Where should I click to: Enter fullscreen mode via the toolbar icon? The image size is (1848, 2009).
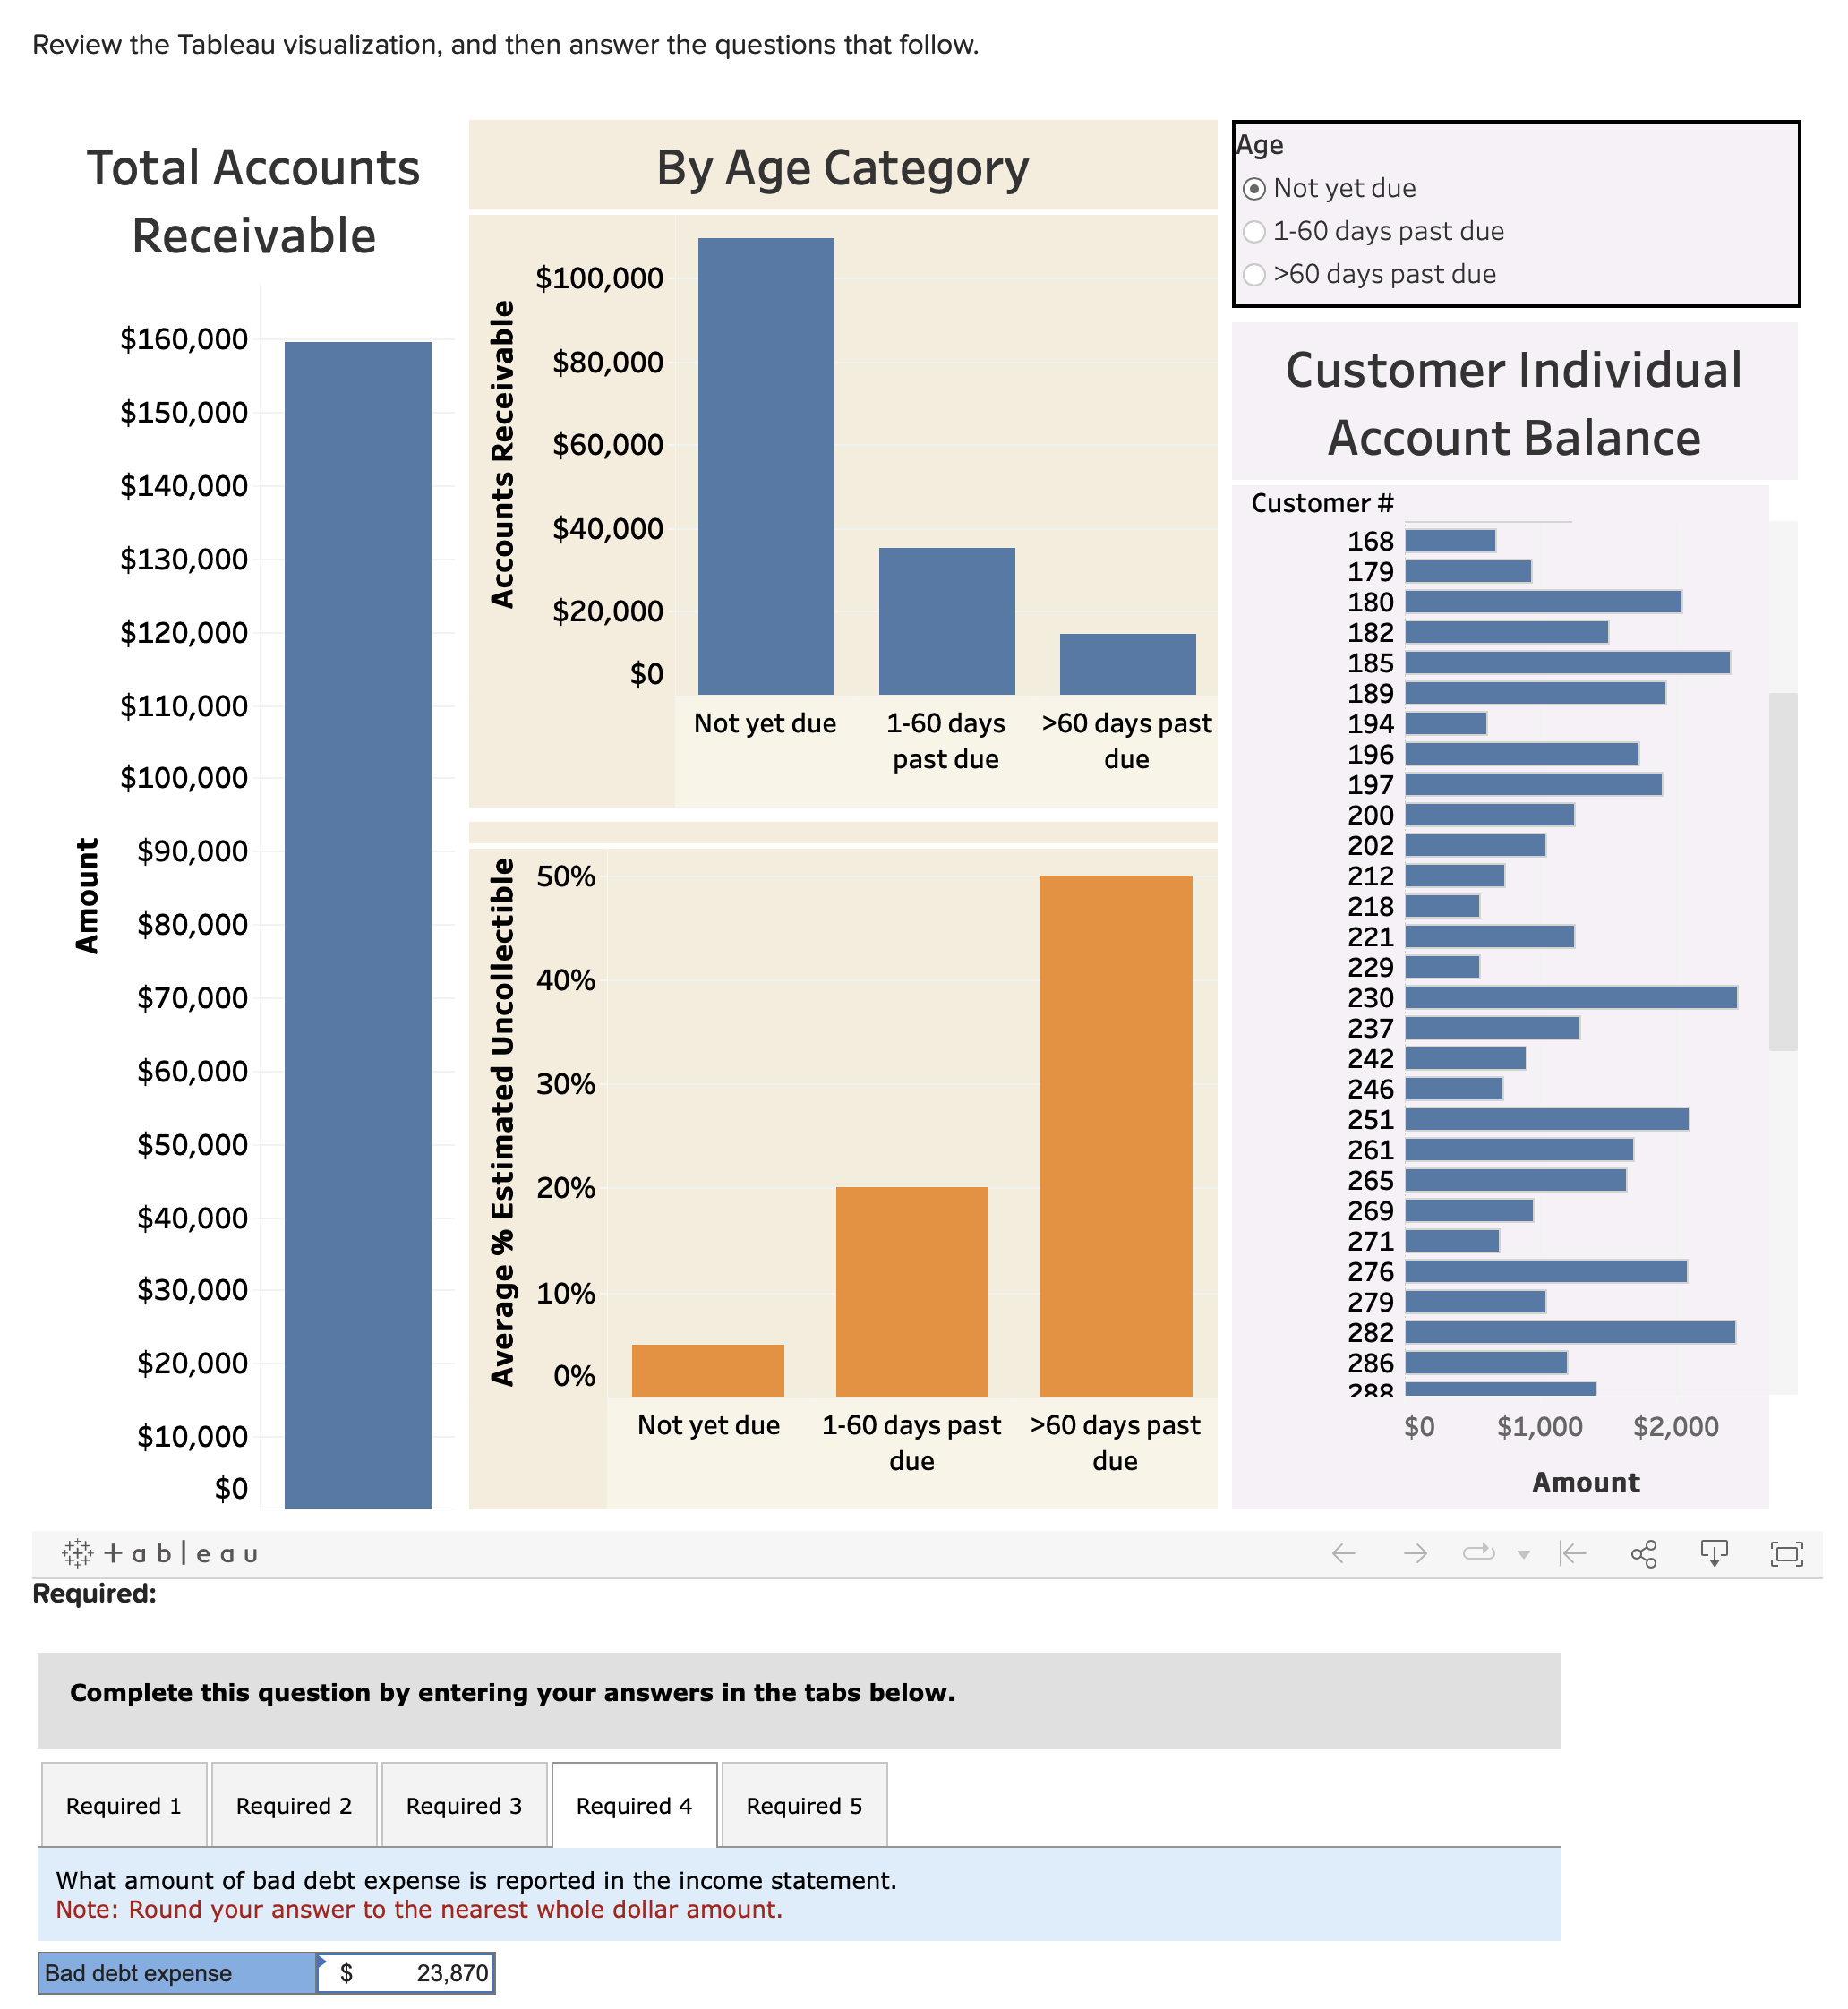point(1787,1553)
